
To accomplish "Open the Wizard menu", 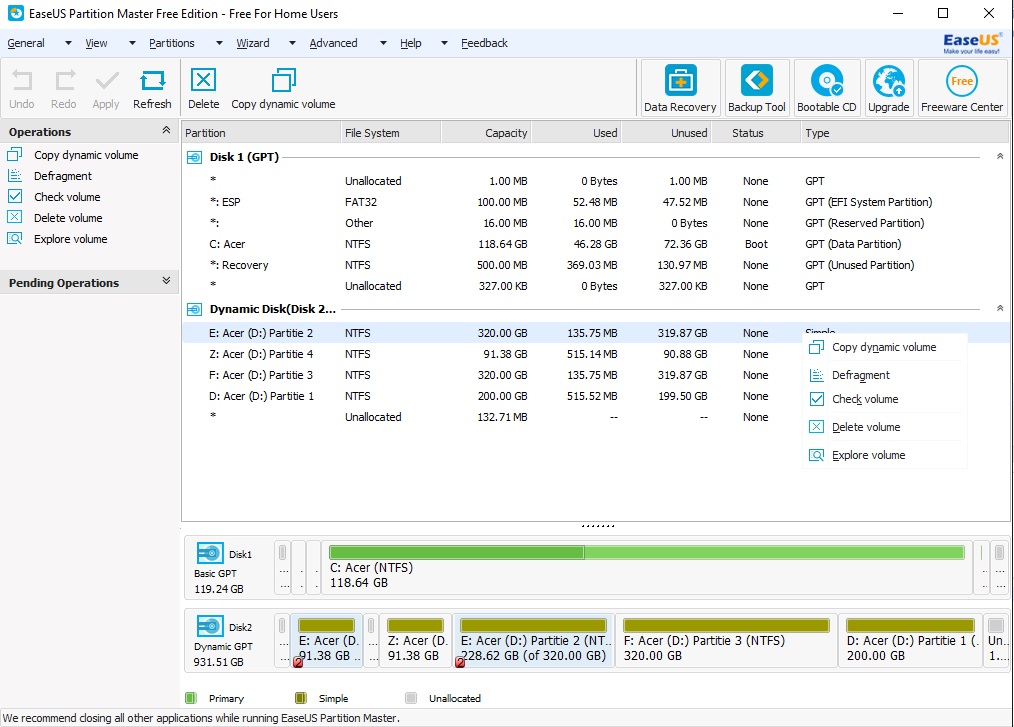I will (253, 43).
